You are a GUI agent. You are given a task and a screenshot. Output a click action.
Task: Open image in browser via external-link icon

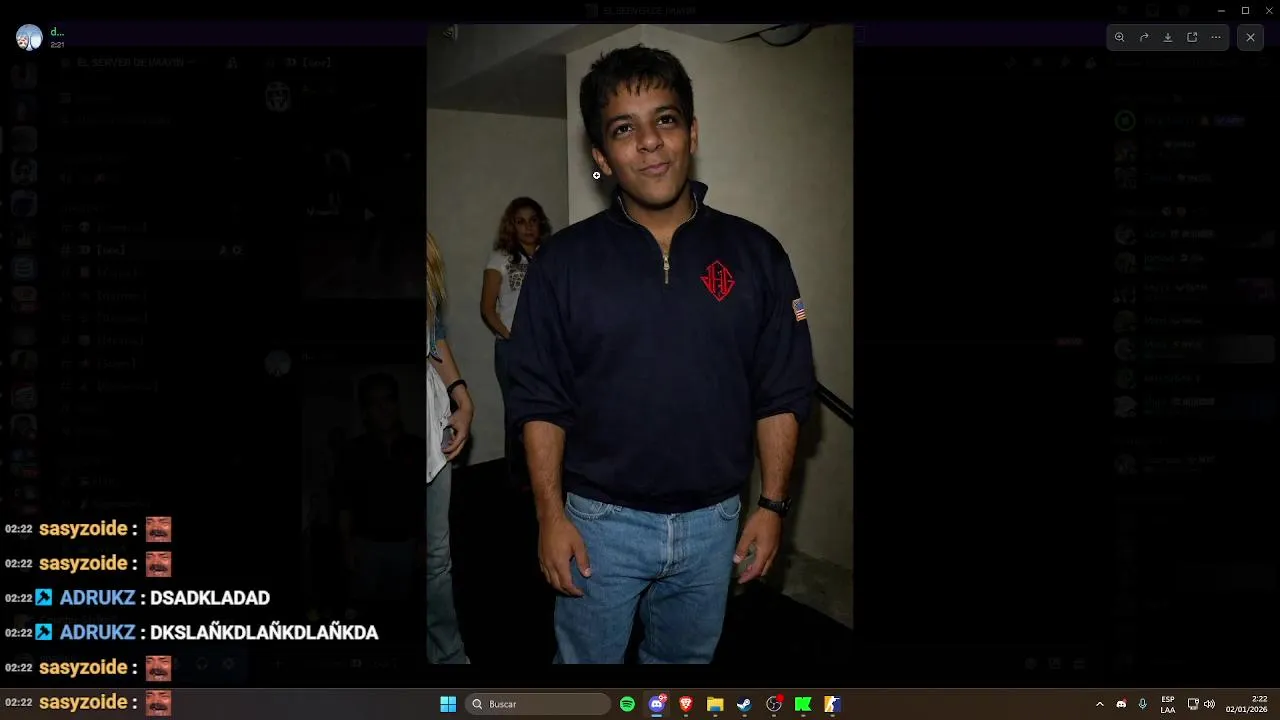click(1192, 37)
